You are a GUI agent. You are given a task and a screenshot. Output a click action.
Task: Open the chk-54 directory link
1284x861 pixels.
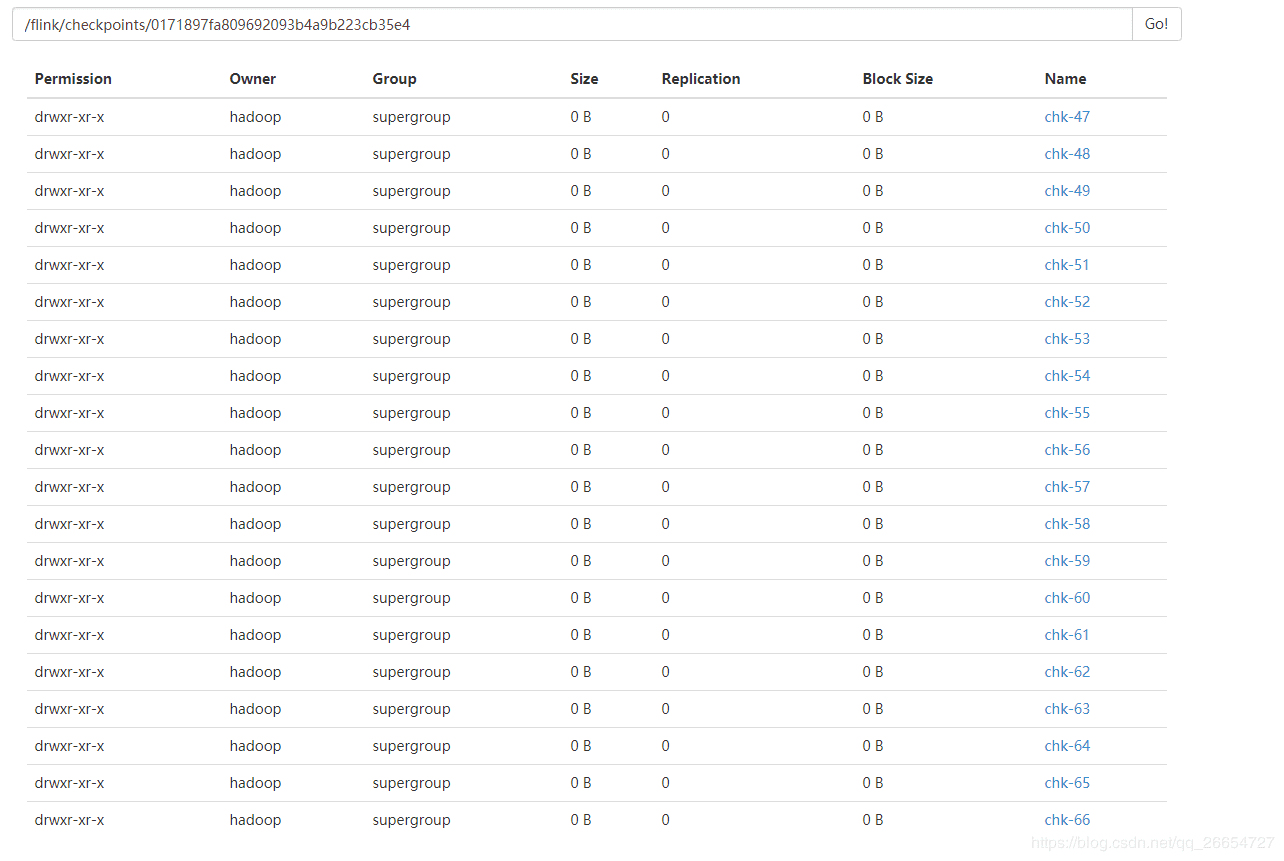pos(1067,376)
